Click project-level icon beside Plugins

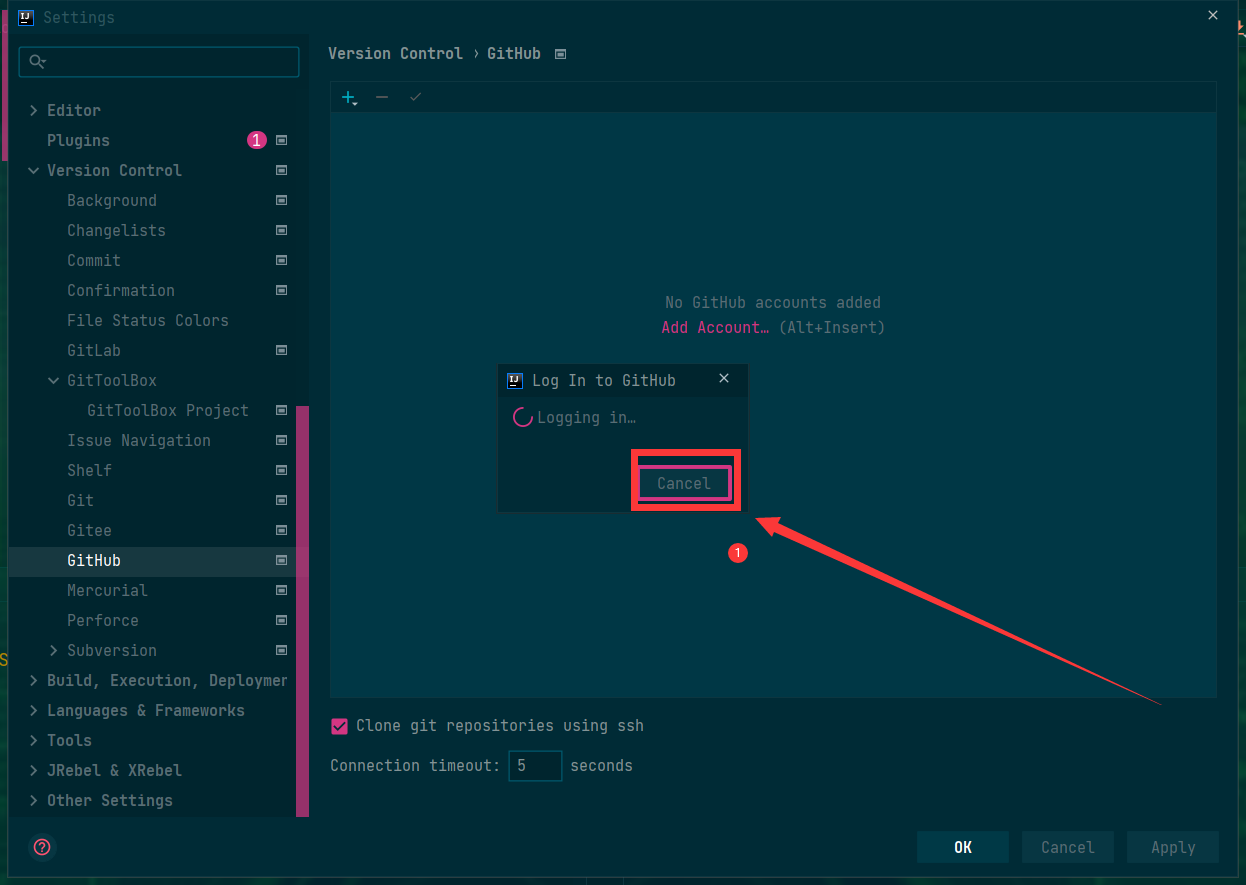coord(282,141)
